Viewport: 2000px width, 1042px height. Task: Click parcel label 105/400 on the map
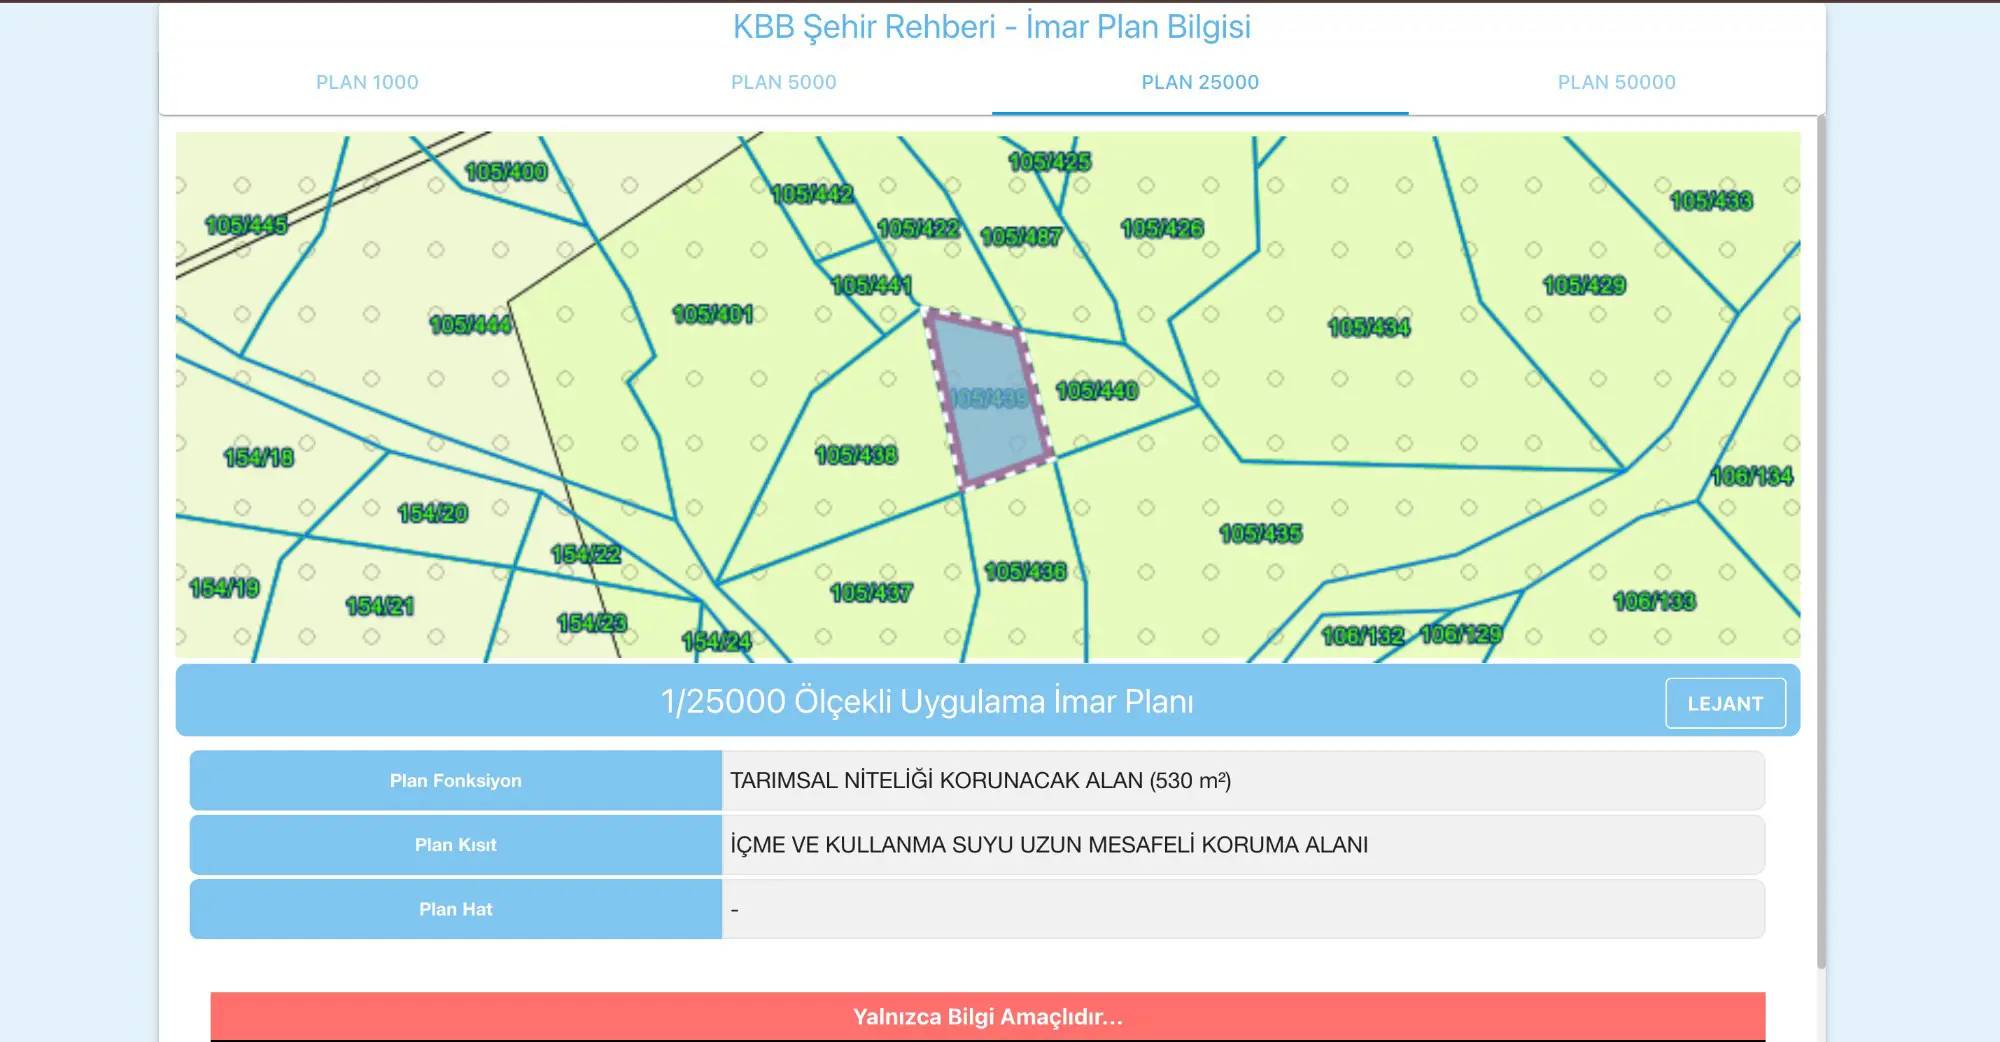[506, 171]
